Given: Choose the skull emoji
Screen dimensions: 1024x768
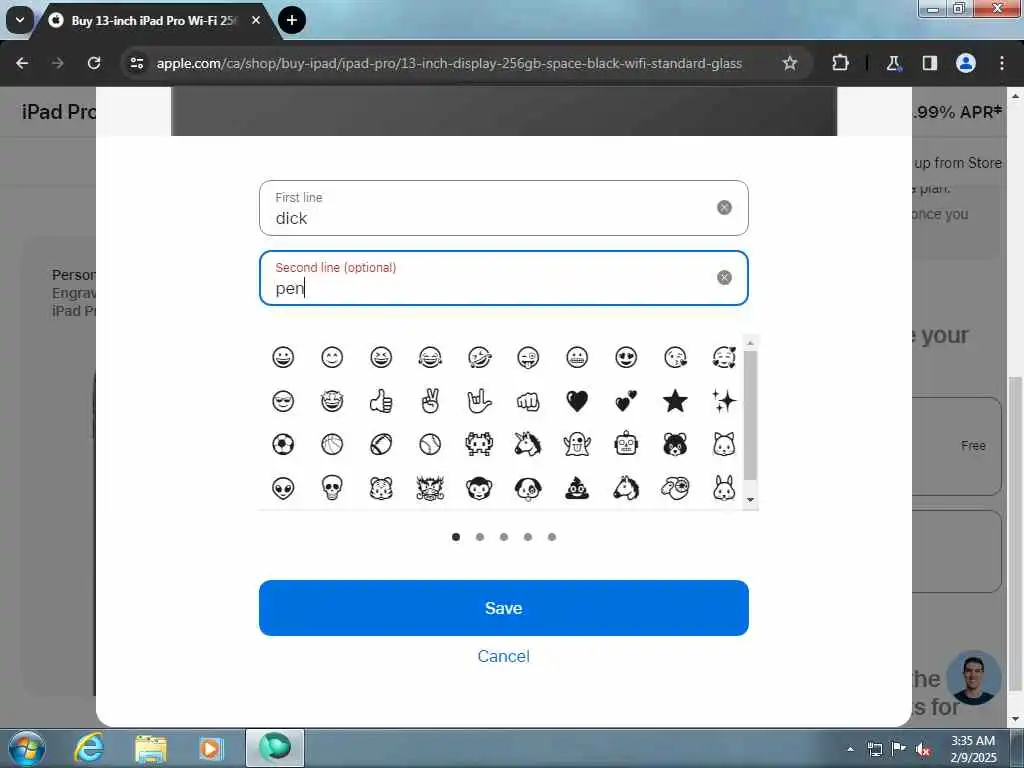Looking at the screenshot, I should click(x=332, y=488).
